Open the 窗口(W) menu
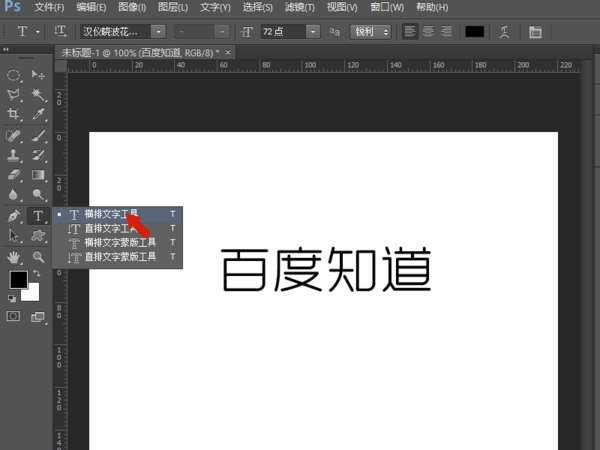 (387, 7)
